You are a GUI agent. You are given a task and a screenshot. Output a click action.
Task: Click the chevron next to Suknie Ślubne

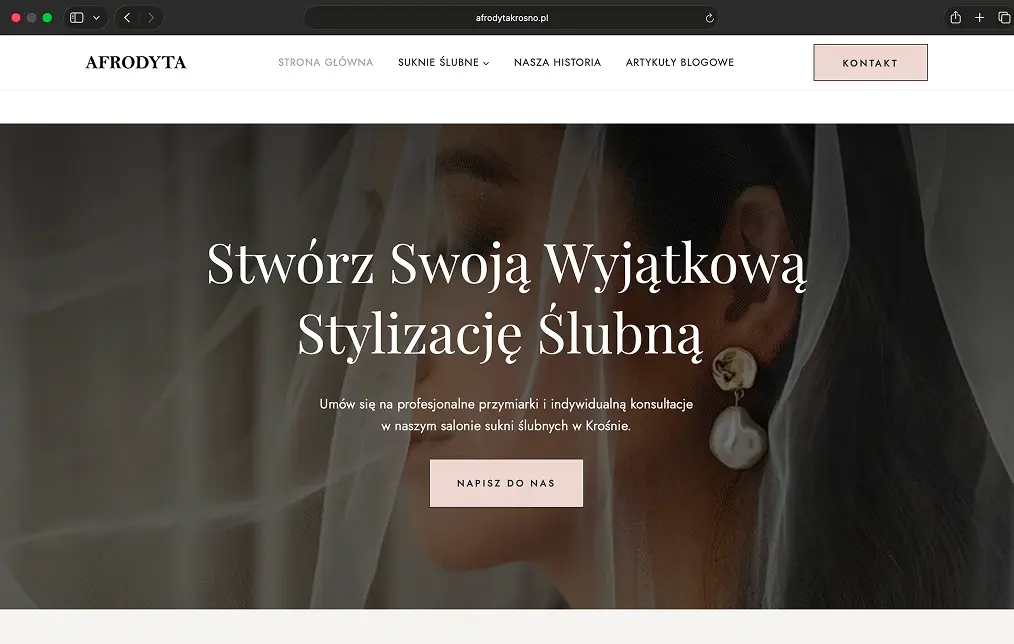point(486,63)
